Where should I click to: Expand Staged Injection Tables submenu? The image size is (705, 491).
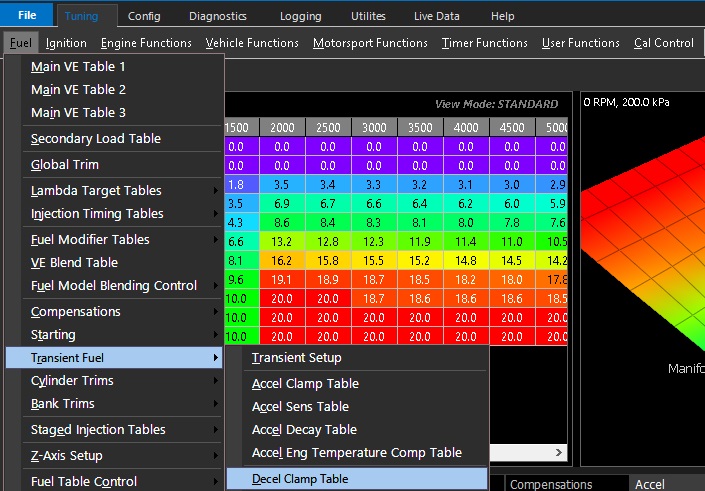coord(114,429)
